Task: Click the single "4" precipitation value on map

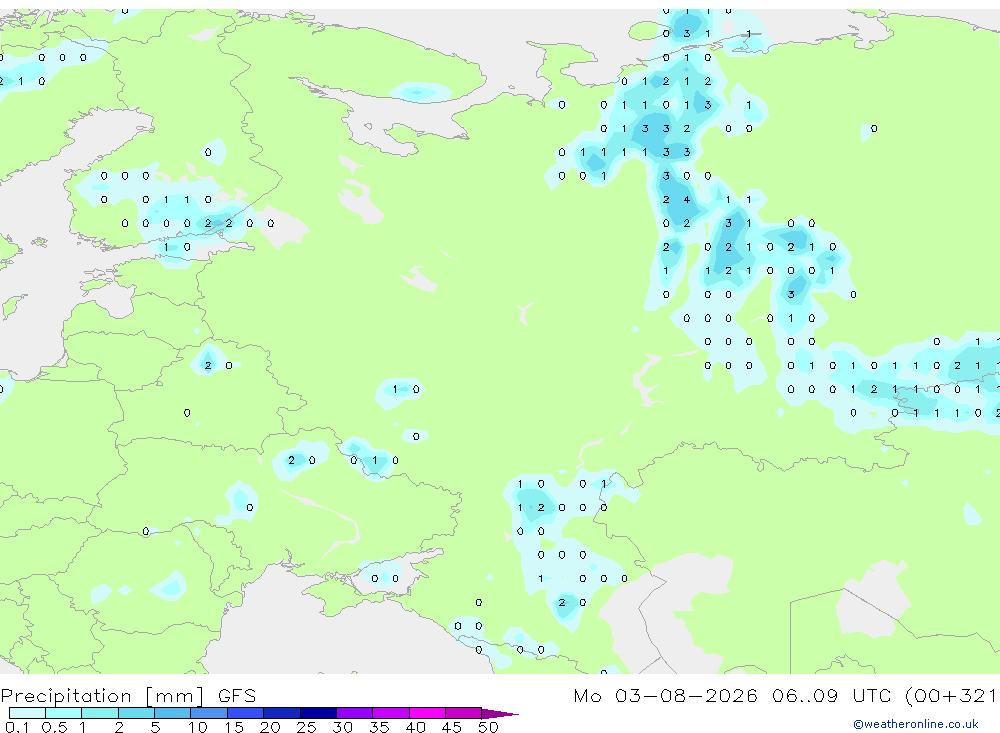Action: (687, 200)
